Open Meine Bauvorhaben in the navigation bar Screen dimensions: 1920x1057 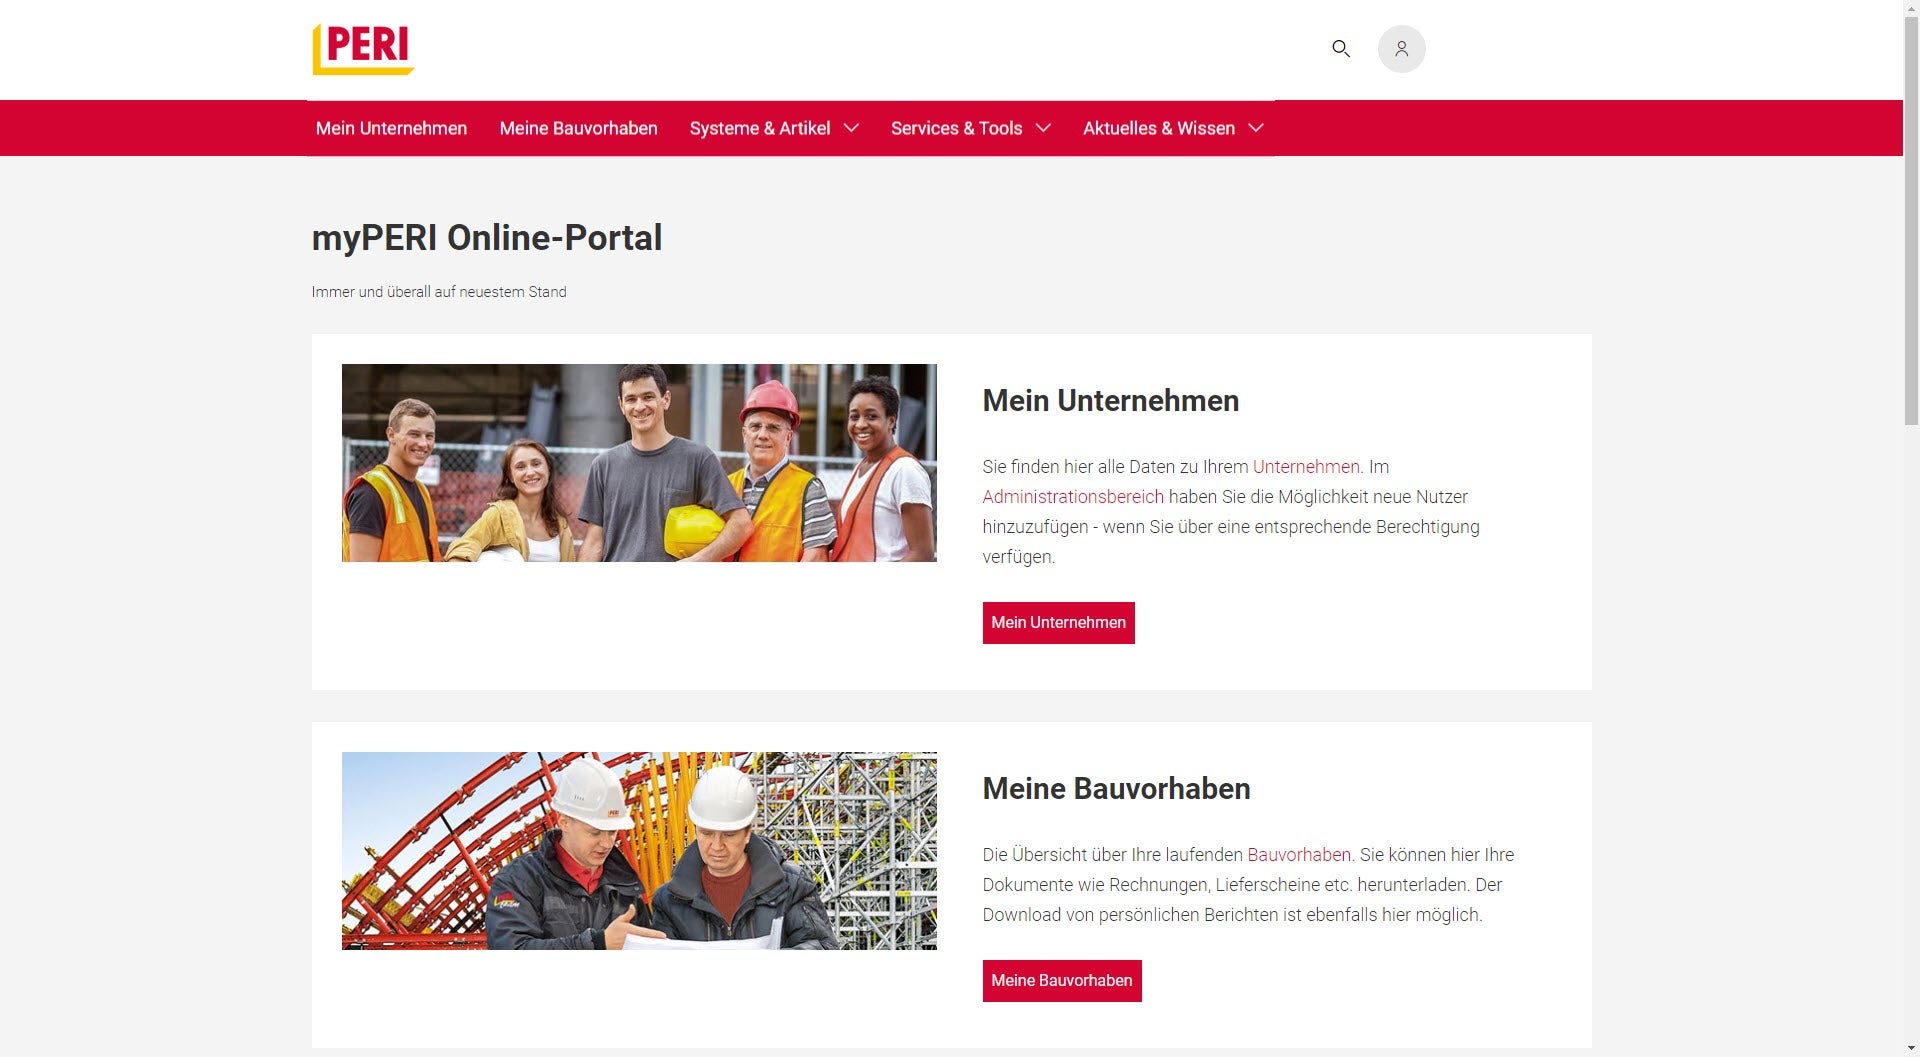point(578,128)
